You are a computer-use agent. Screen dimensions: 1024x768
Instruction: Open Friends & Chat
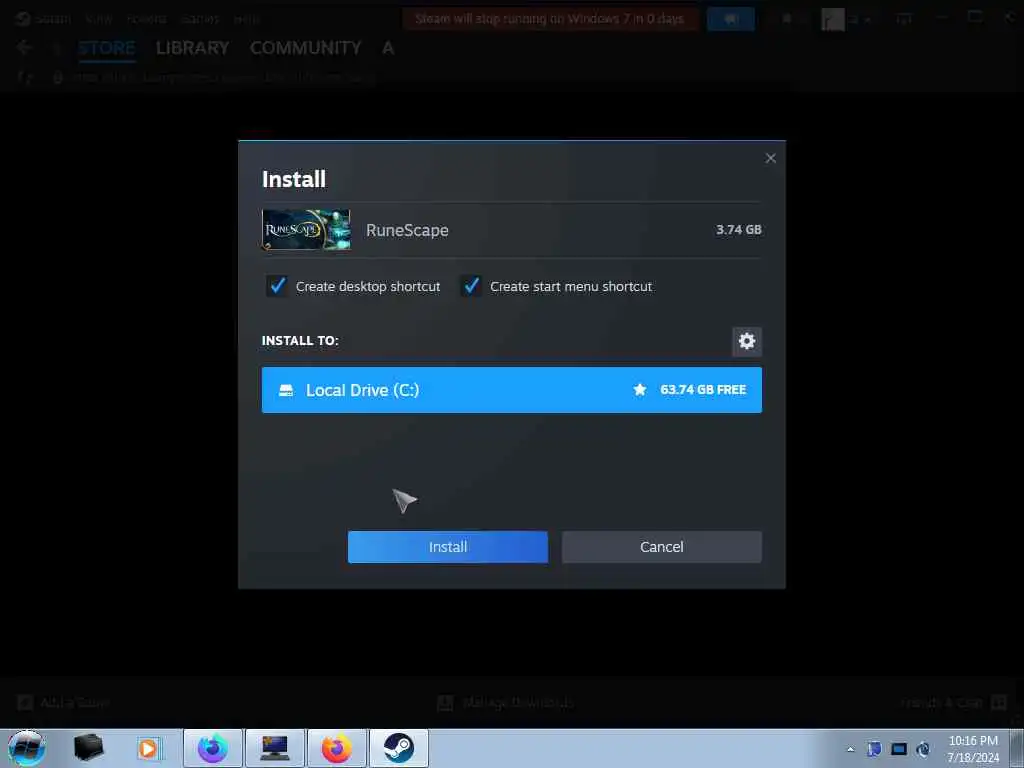[x=953, y=703]
